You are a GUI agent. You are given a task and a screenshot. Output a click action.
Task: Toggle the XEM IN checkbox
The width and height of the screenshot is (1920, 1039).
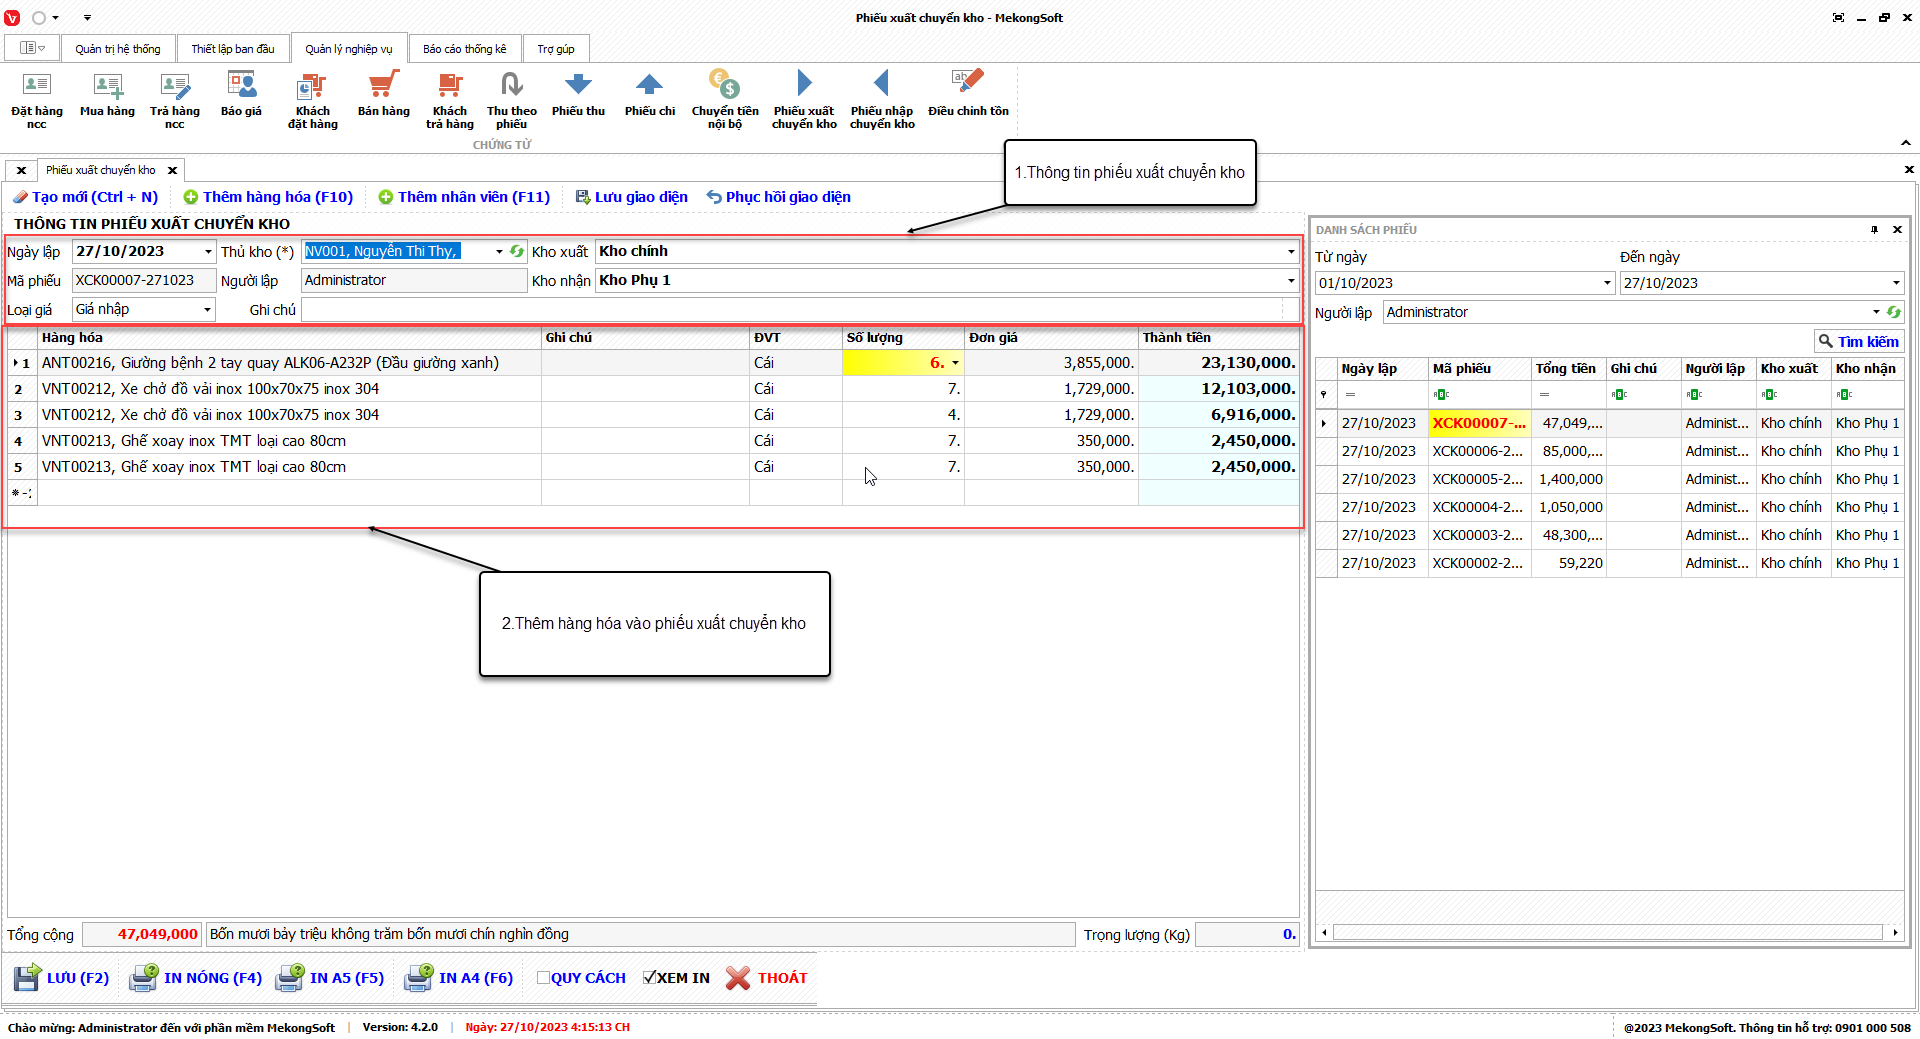[650, 978]
